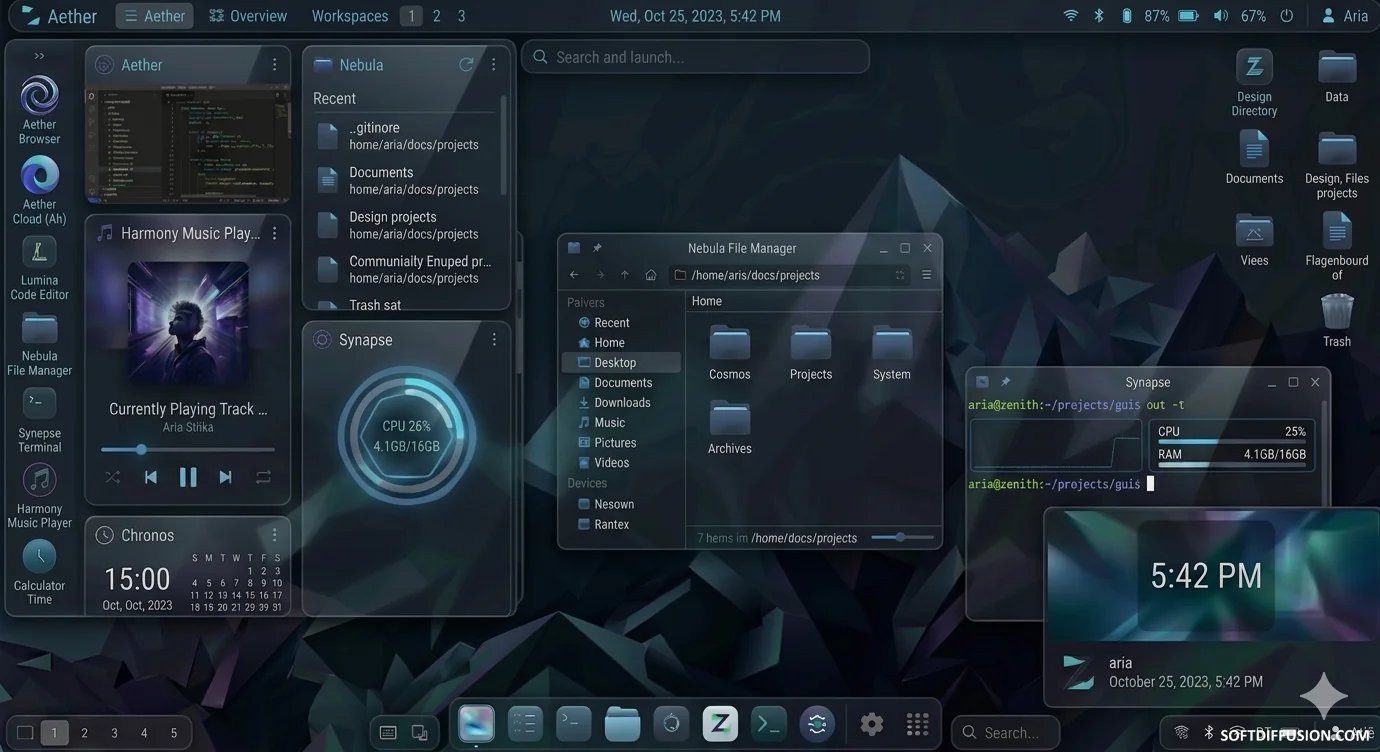Click the Search and launch field
This screenshot has height=752, width=1380.
point(695,57)
